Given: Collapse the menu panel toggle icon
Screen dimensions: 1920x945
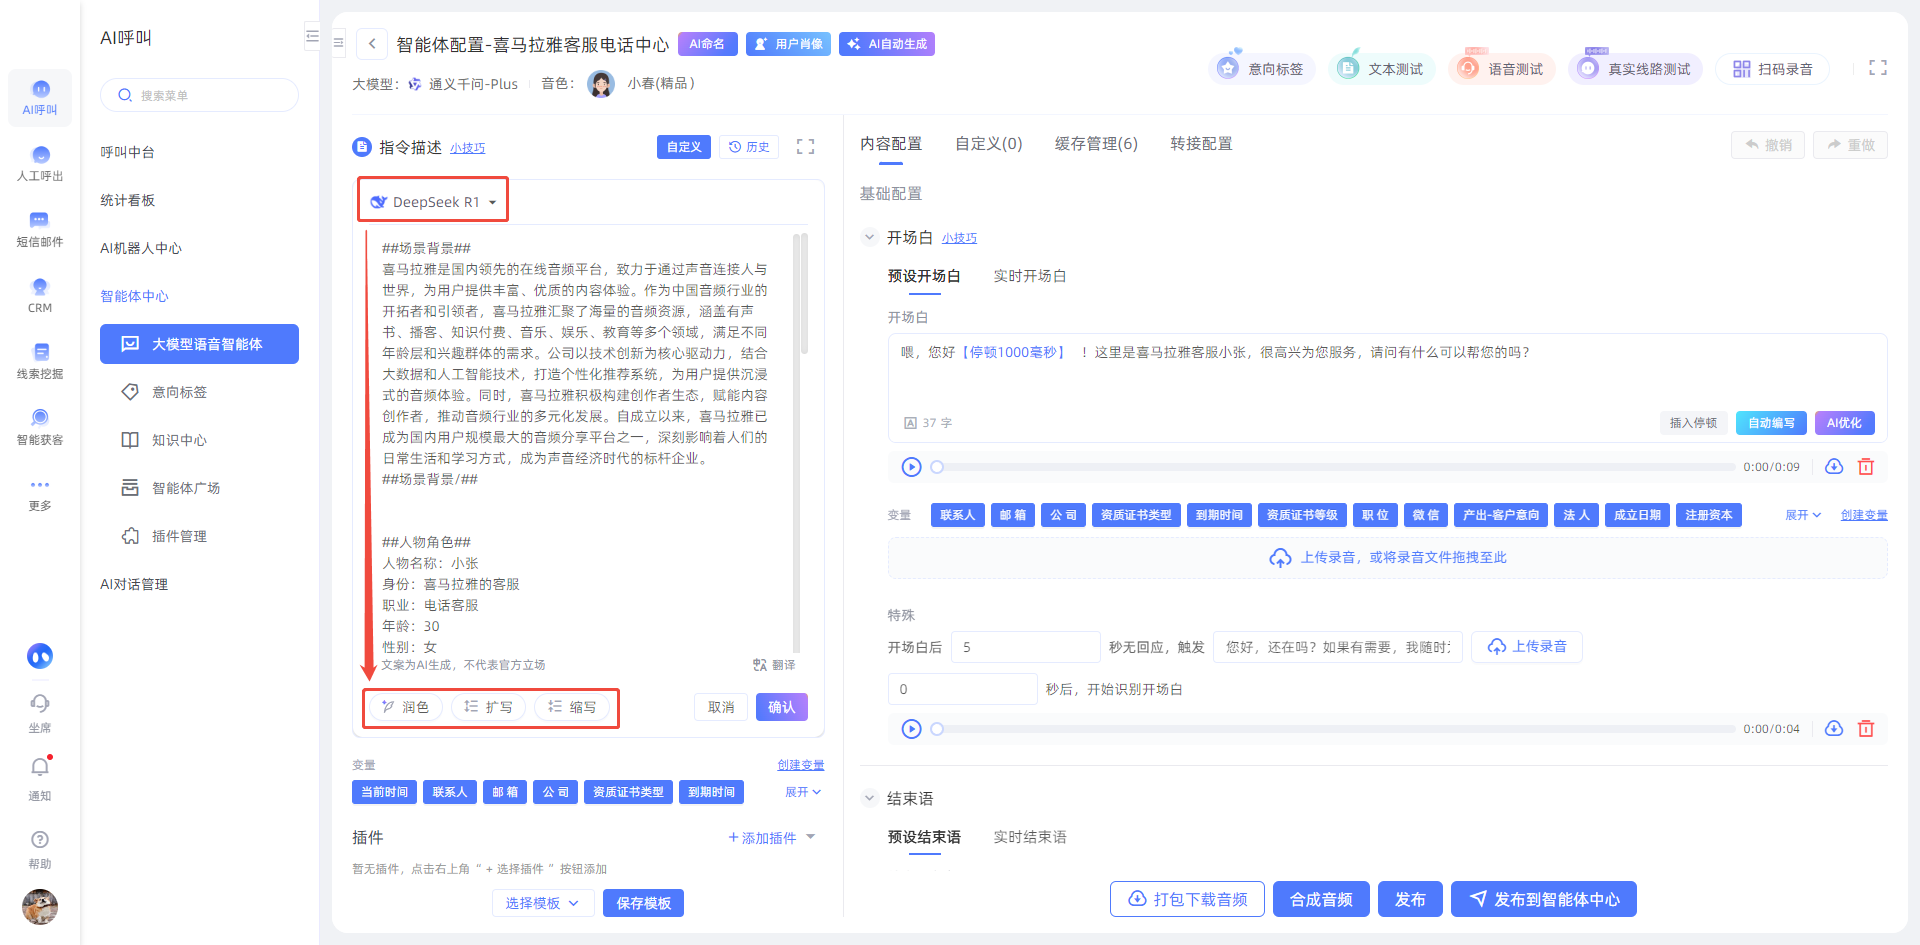Looking at the screenshot, I should [x=312, y=37].
